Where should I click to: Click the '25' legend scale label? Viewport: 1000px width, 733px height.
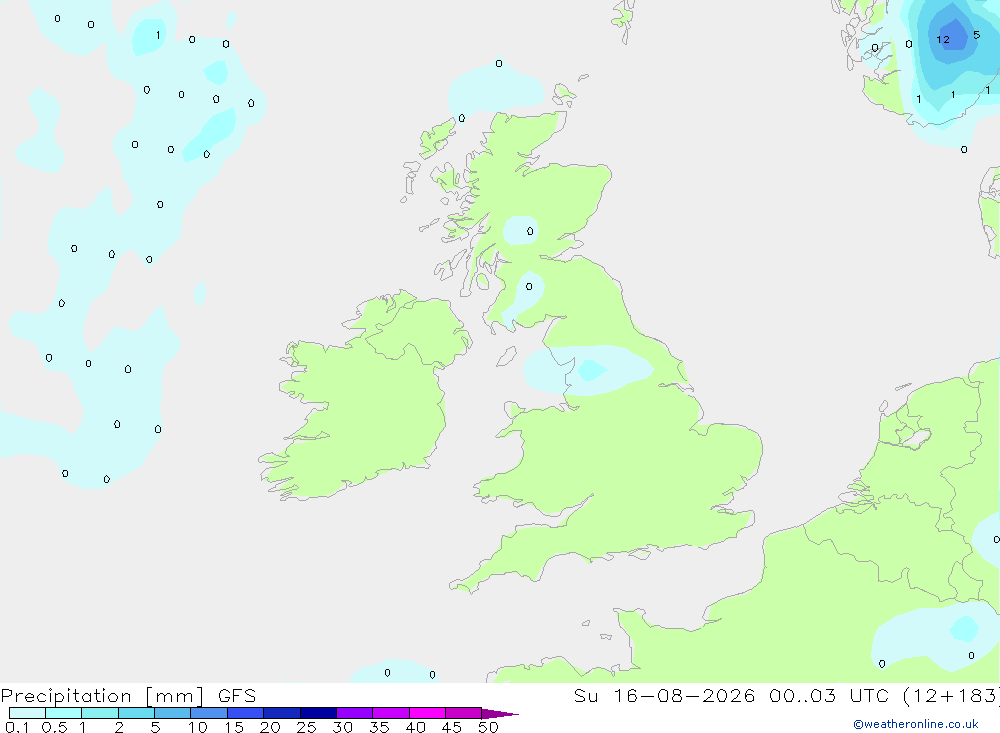pos(306,727)
